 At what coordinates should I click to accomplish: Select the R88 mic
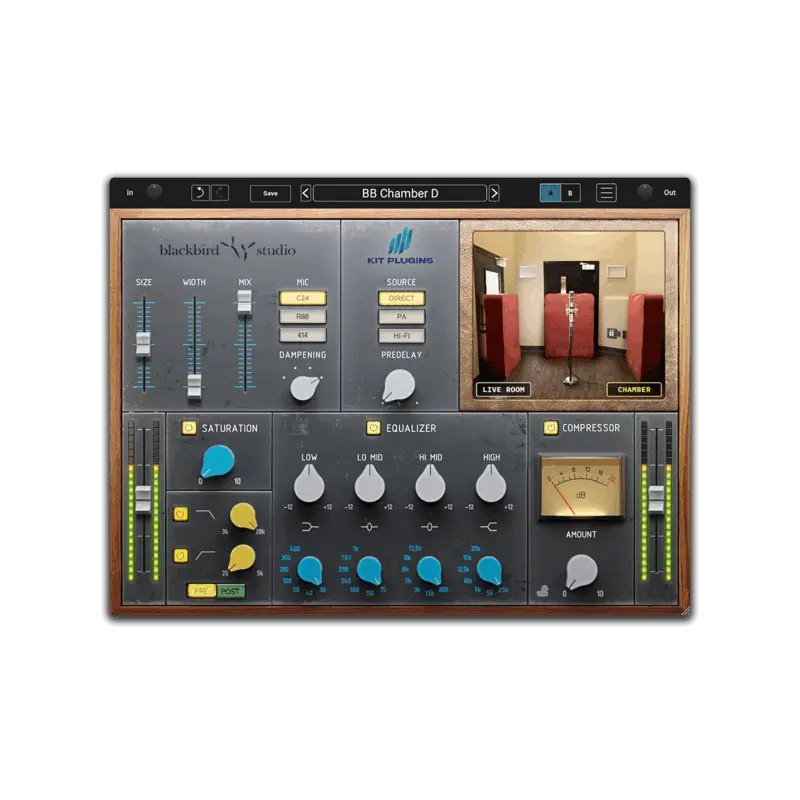[x=303, y=316]
